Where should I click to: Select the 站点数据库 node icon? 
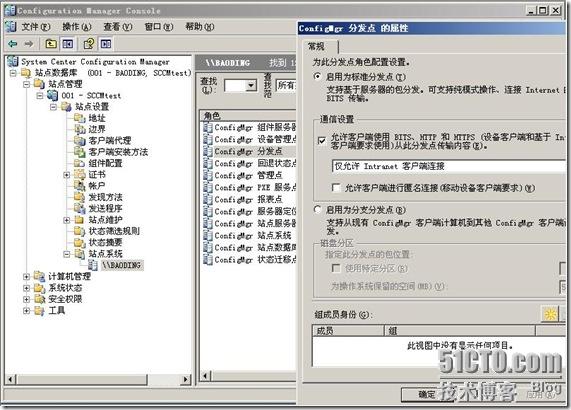[25, 73]
